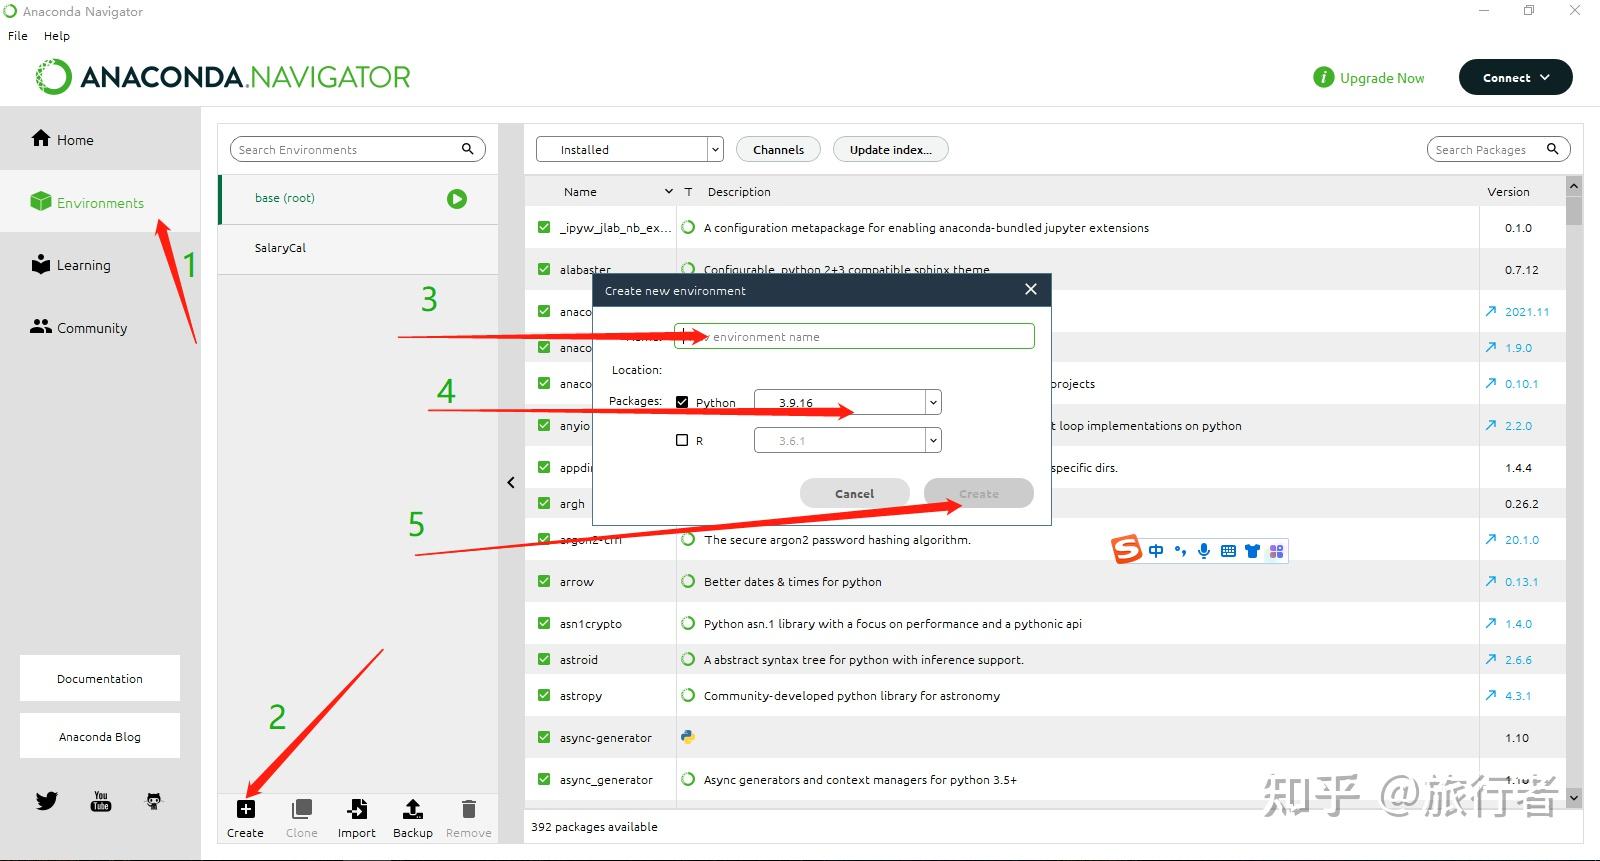This screenshot has height=861, width=1600.
Task: Click the search magnifier in Search Environments
Action: click(x=467, y=149)
